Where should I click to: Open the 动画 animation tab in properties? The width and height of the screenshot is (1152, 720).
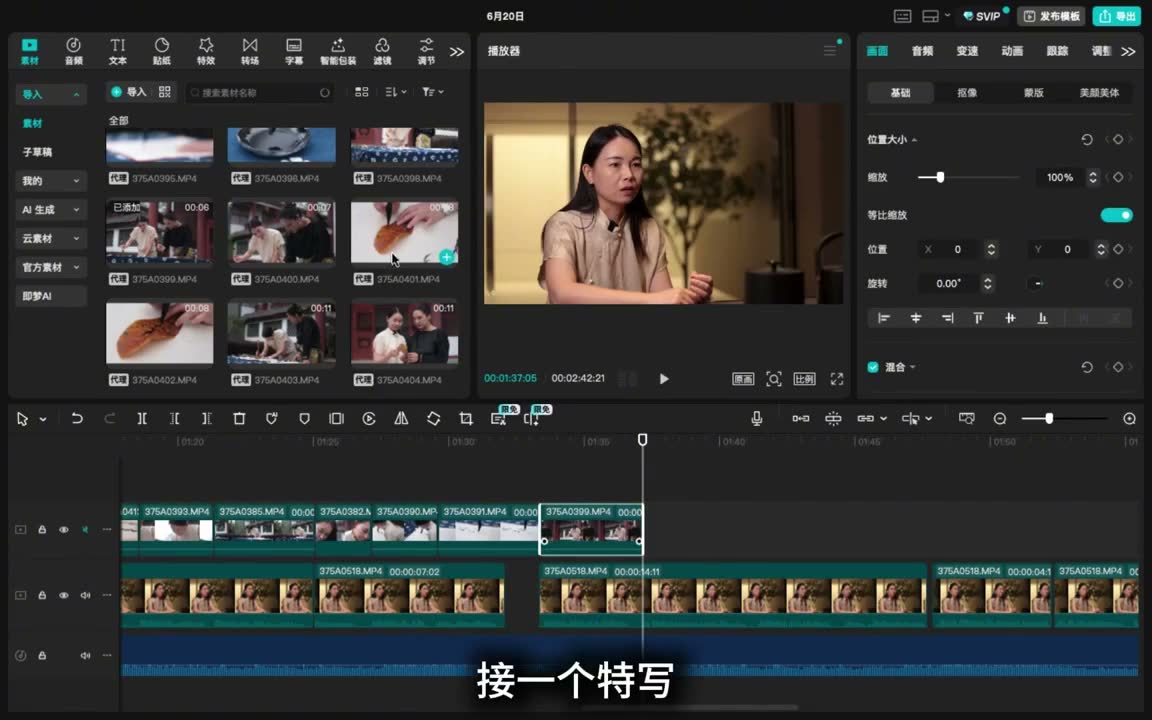1012,51
